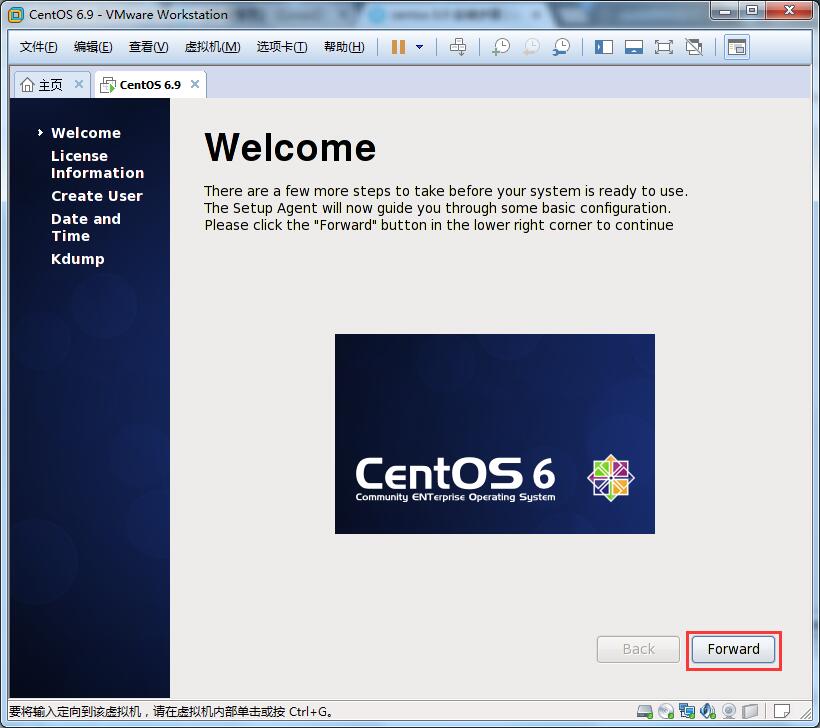The width and height of the screenshot is (820, 728).
Task: Click the greyed Back button
Action: click(x=638, y=650)
